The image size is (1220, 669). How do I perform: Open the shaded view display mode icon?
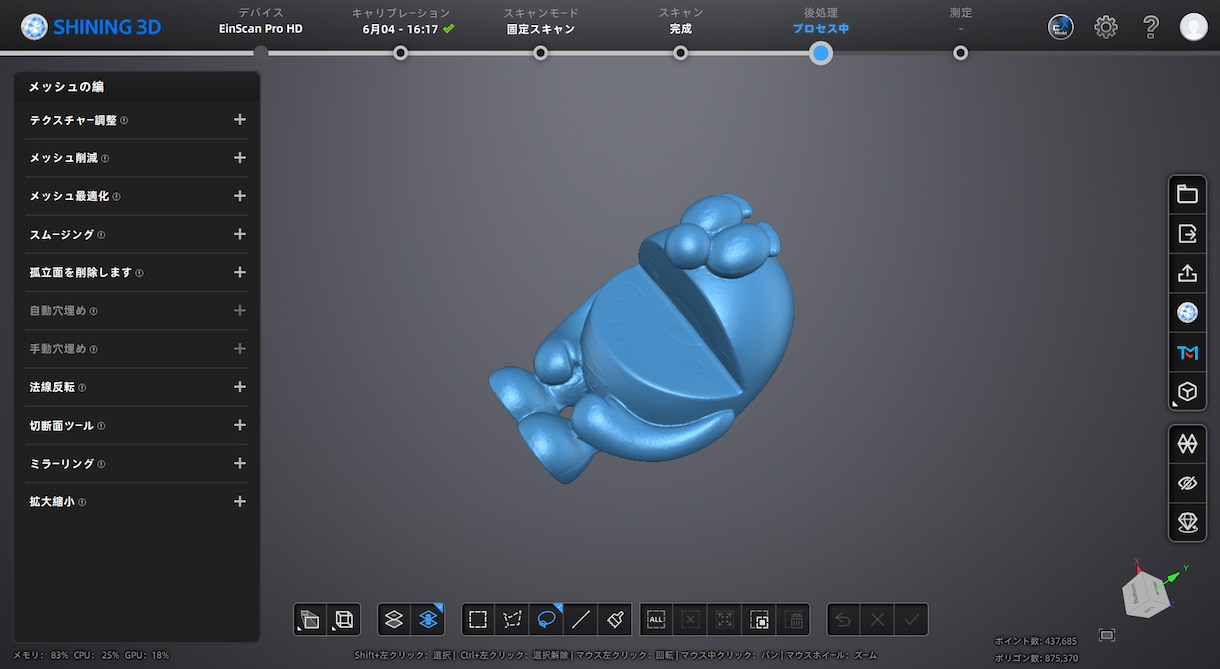310,620
